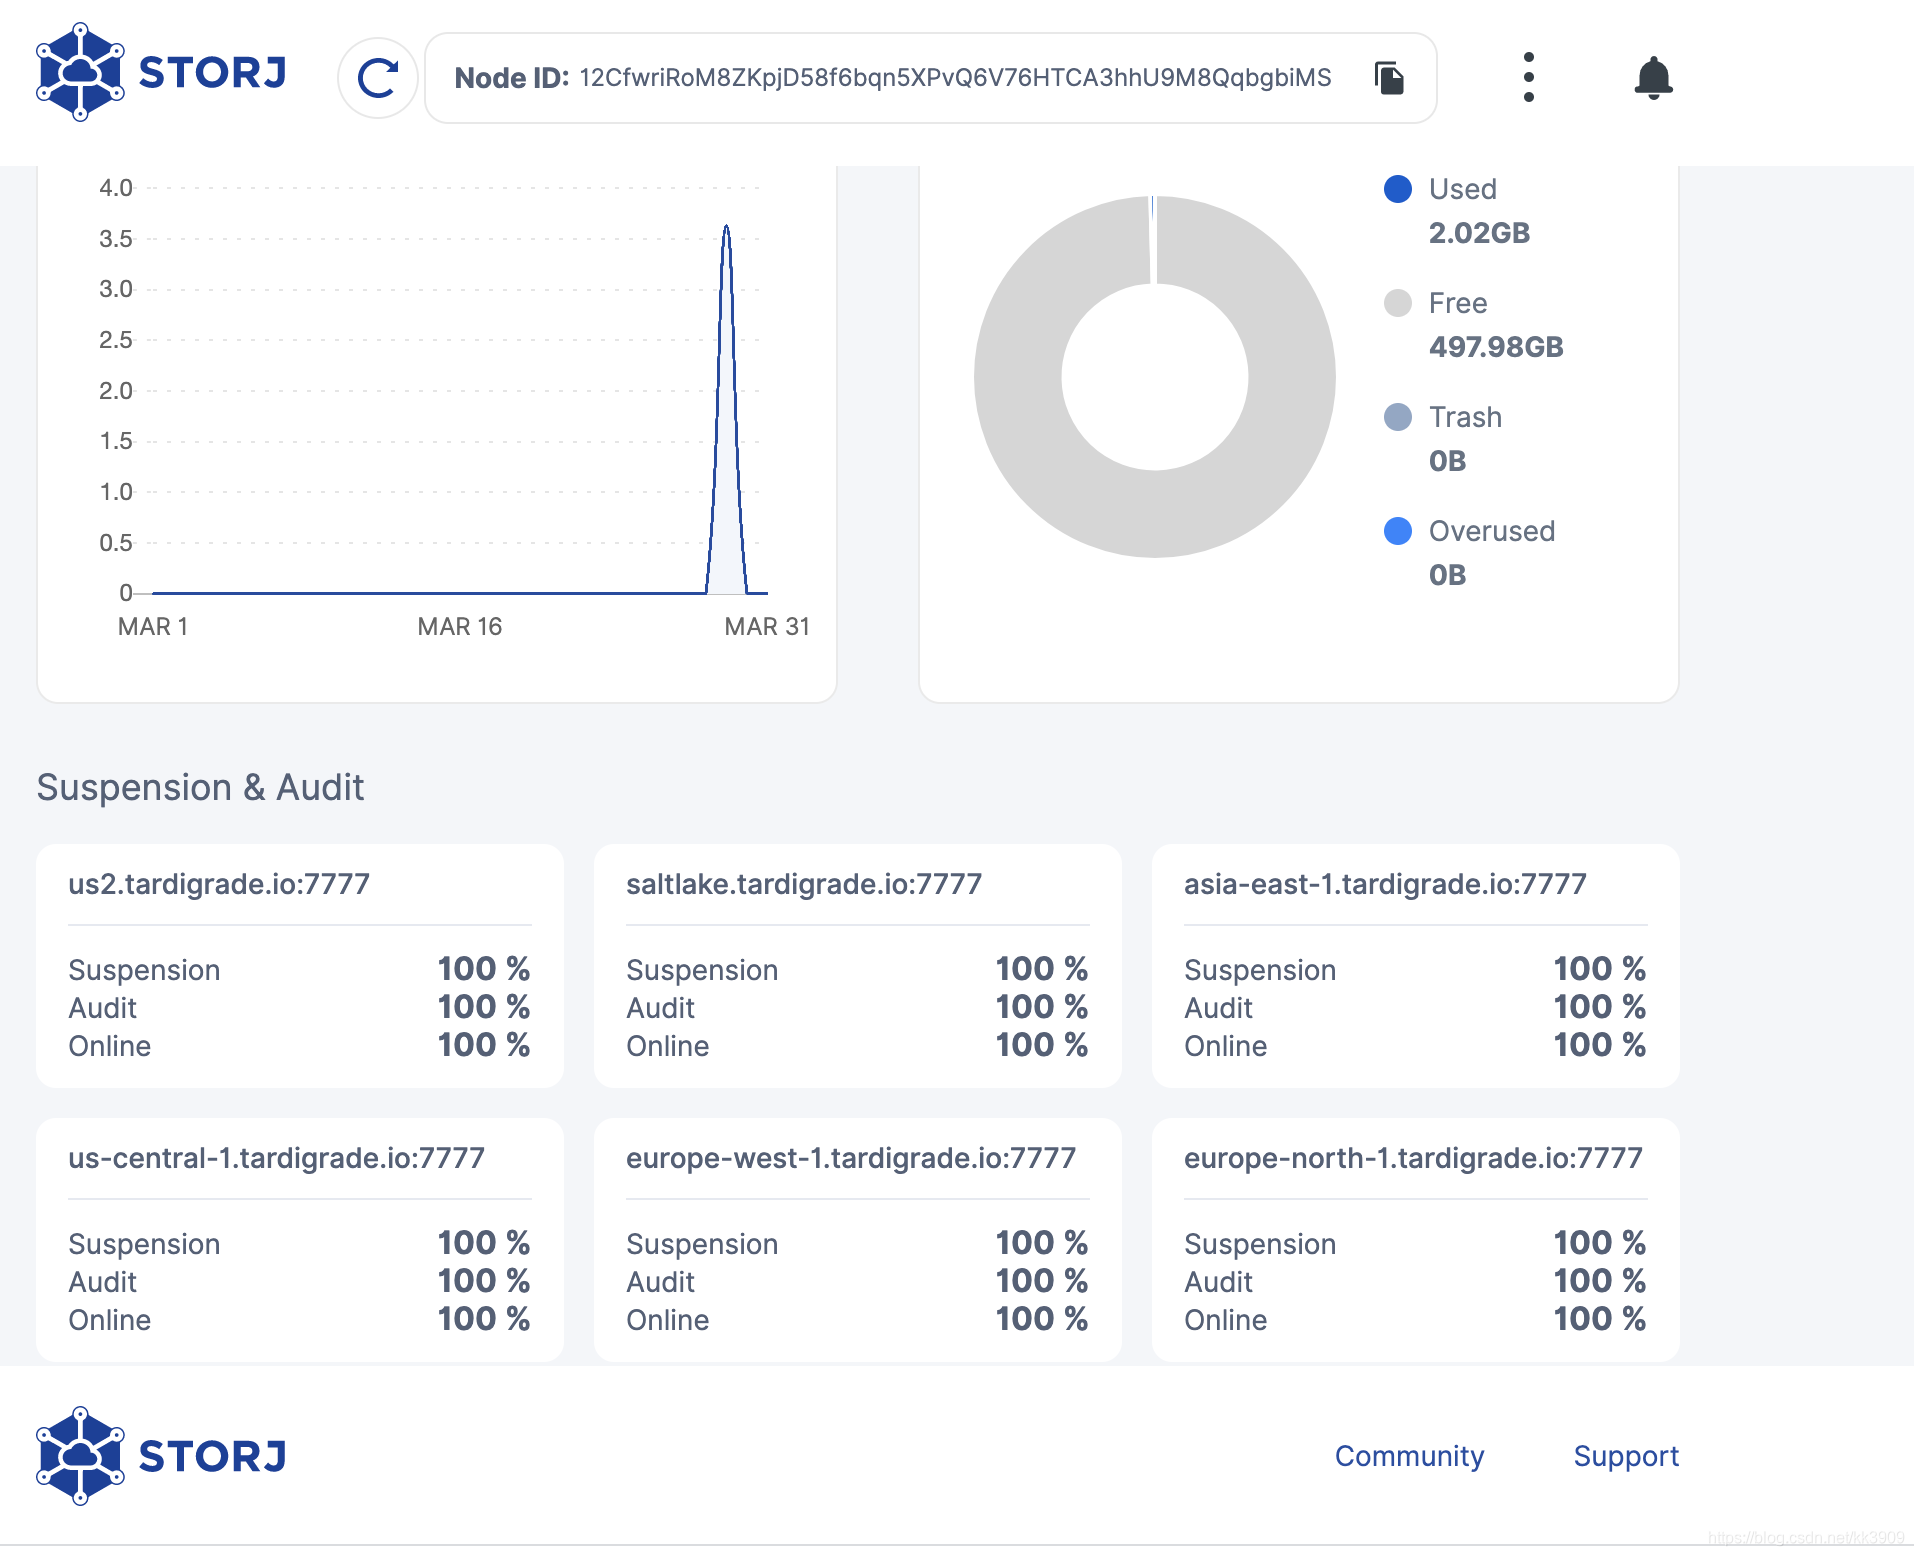1914x1556 pixels.
Task: Click the Trash legend dot
Action: click(1397, 417)
